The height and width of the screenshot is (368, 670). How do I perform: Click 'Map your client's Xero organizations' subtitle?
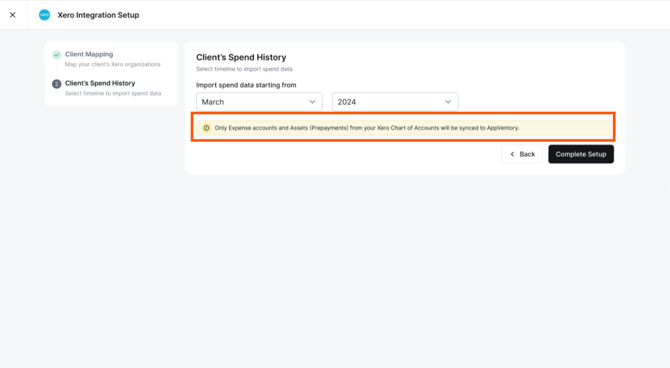113,65
